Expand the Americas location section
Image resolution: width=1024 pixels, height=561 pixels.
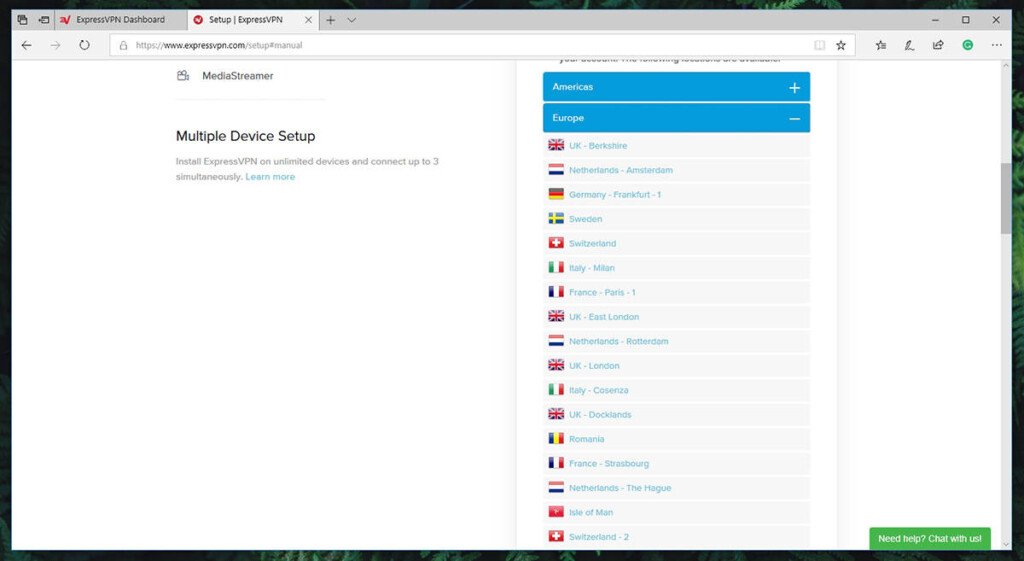coord(676,87)
